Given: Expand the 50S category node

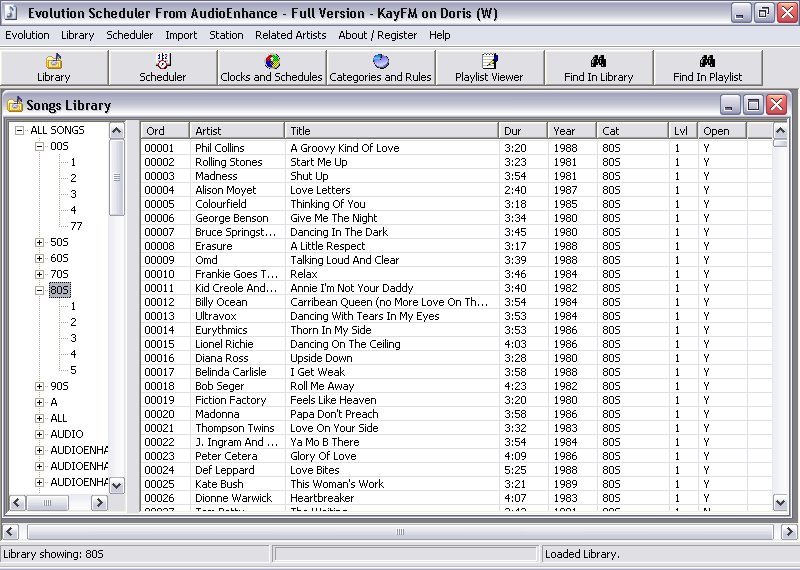Looking at the screenshot, I should [x=39, y=242].
